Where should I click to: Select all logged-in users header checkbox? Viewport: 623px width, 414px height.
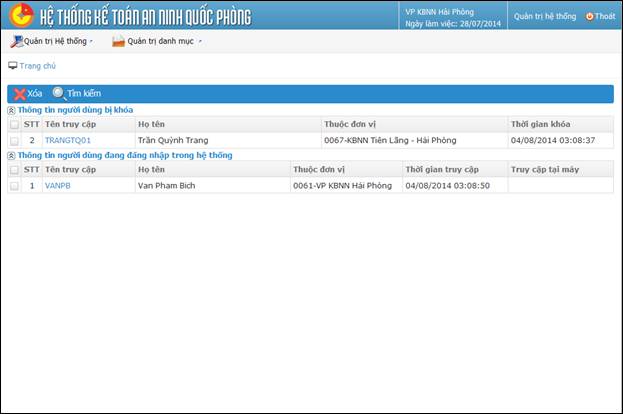(x=14, y=170)
